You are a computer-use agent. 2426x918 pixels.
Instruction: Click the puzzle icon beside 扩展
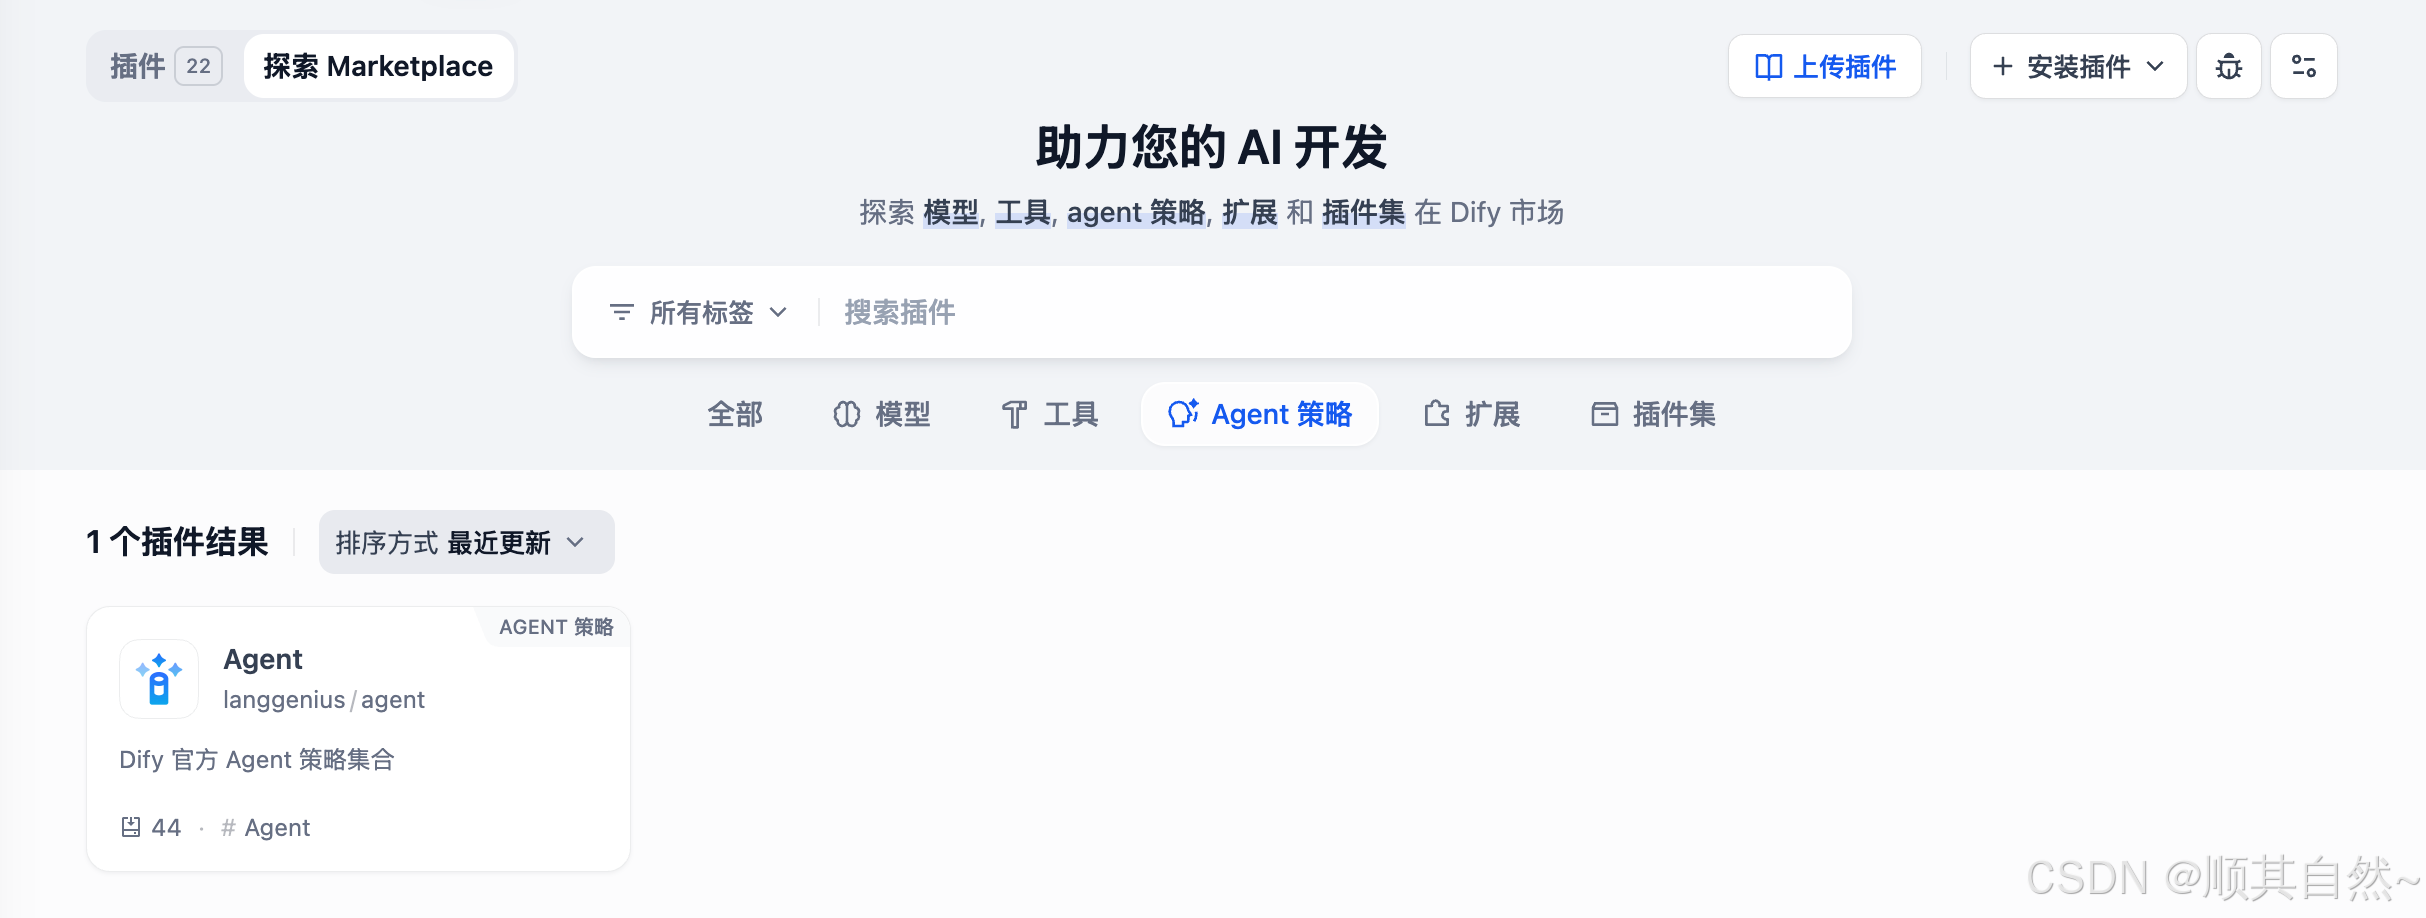pyautogui.click(x=1437, y=414)
